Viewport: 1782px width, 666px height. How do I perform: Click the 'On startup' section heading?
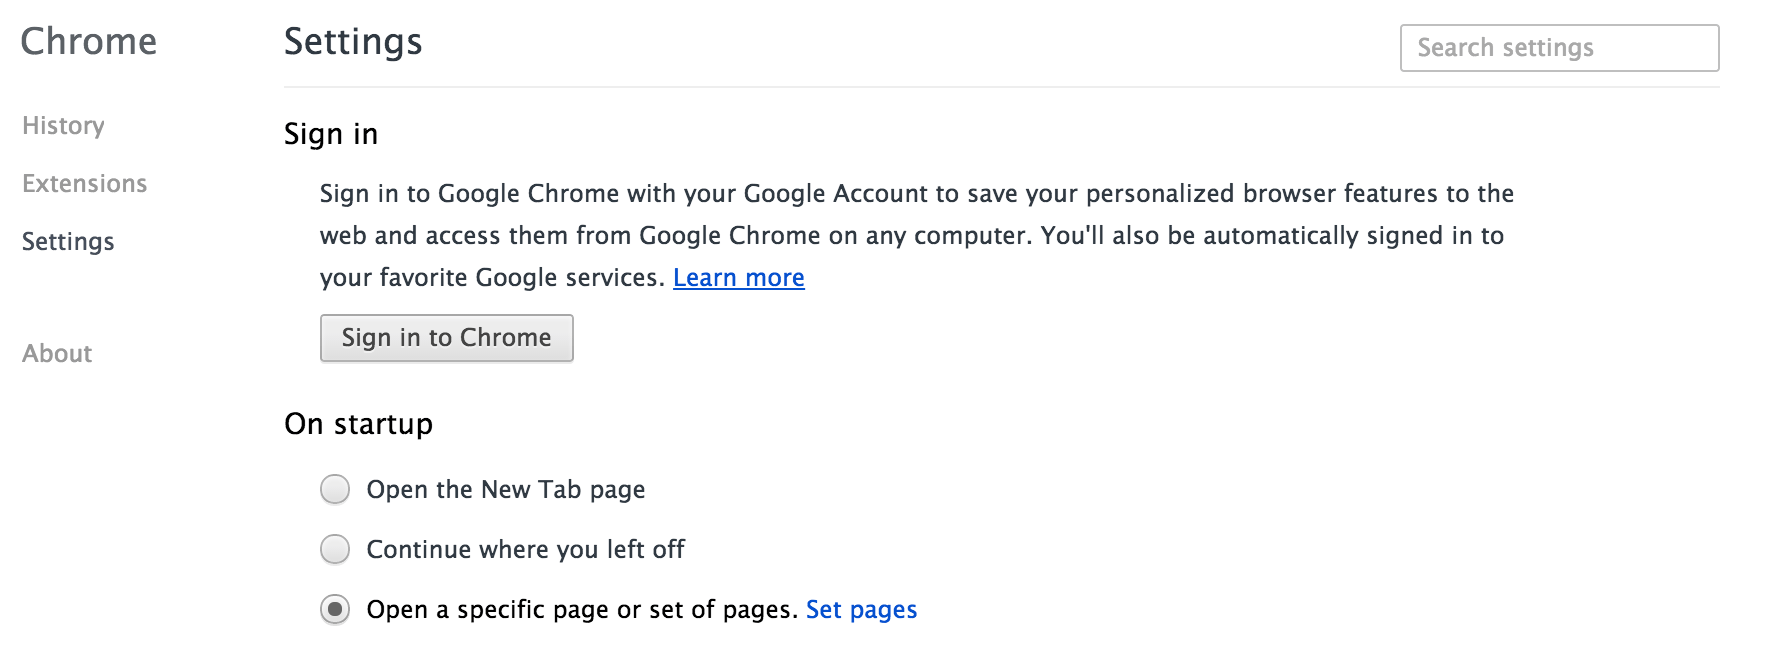click(x=358, y=424)
